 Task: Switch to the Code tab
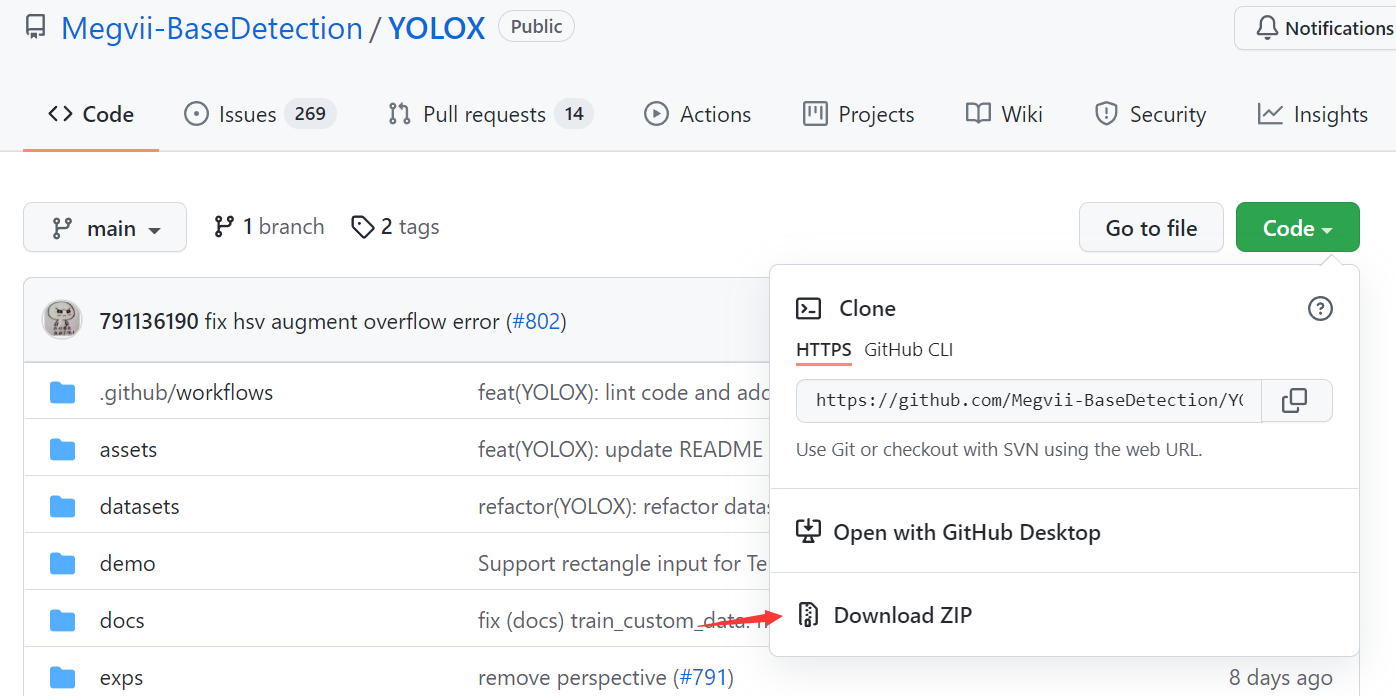[91, 114]
